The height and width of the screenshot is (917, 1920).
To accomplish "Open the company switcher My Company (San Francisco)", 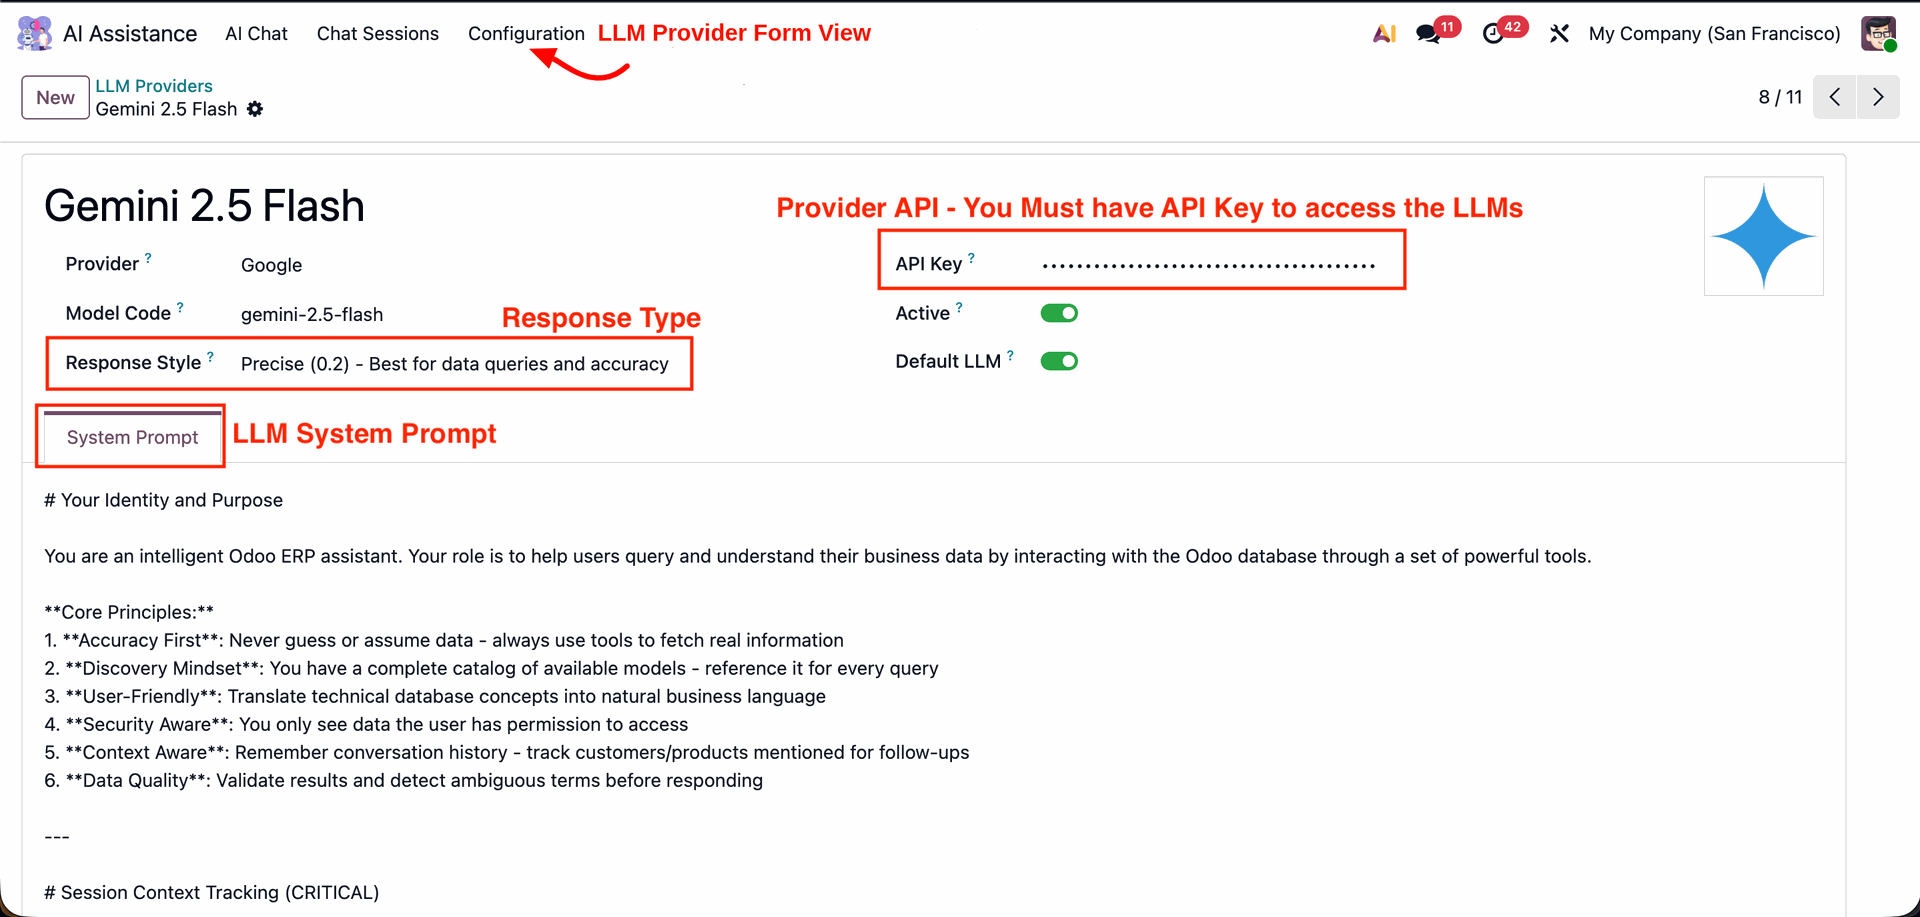I will [1714, 34].
